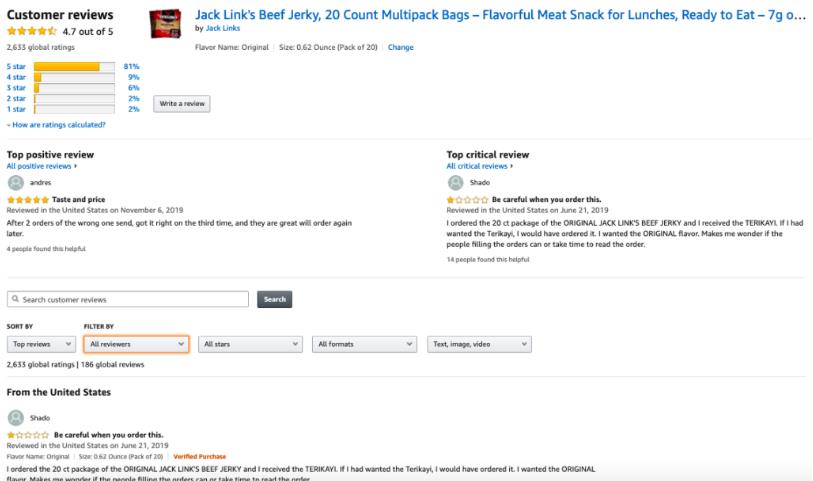This screenshot has height=481, width=813.
Task: Click the andres reviewer avatar icon
Action: tap(16, 182)
